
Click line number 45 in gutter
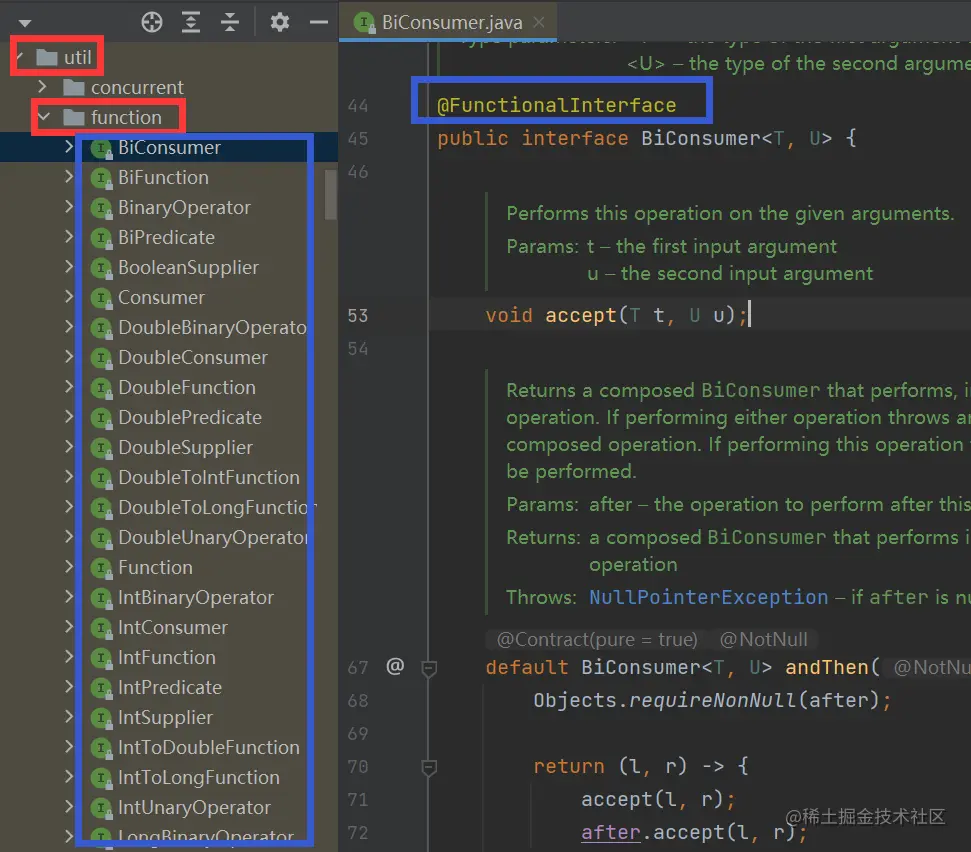pos(358,138)
